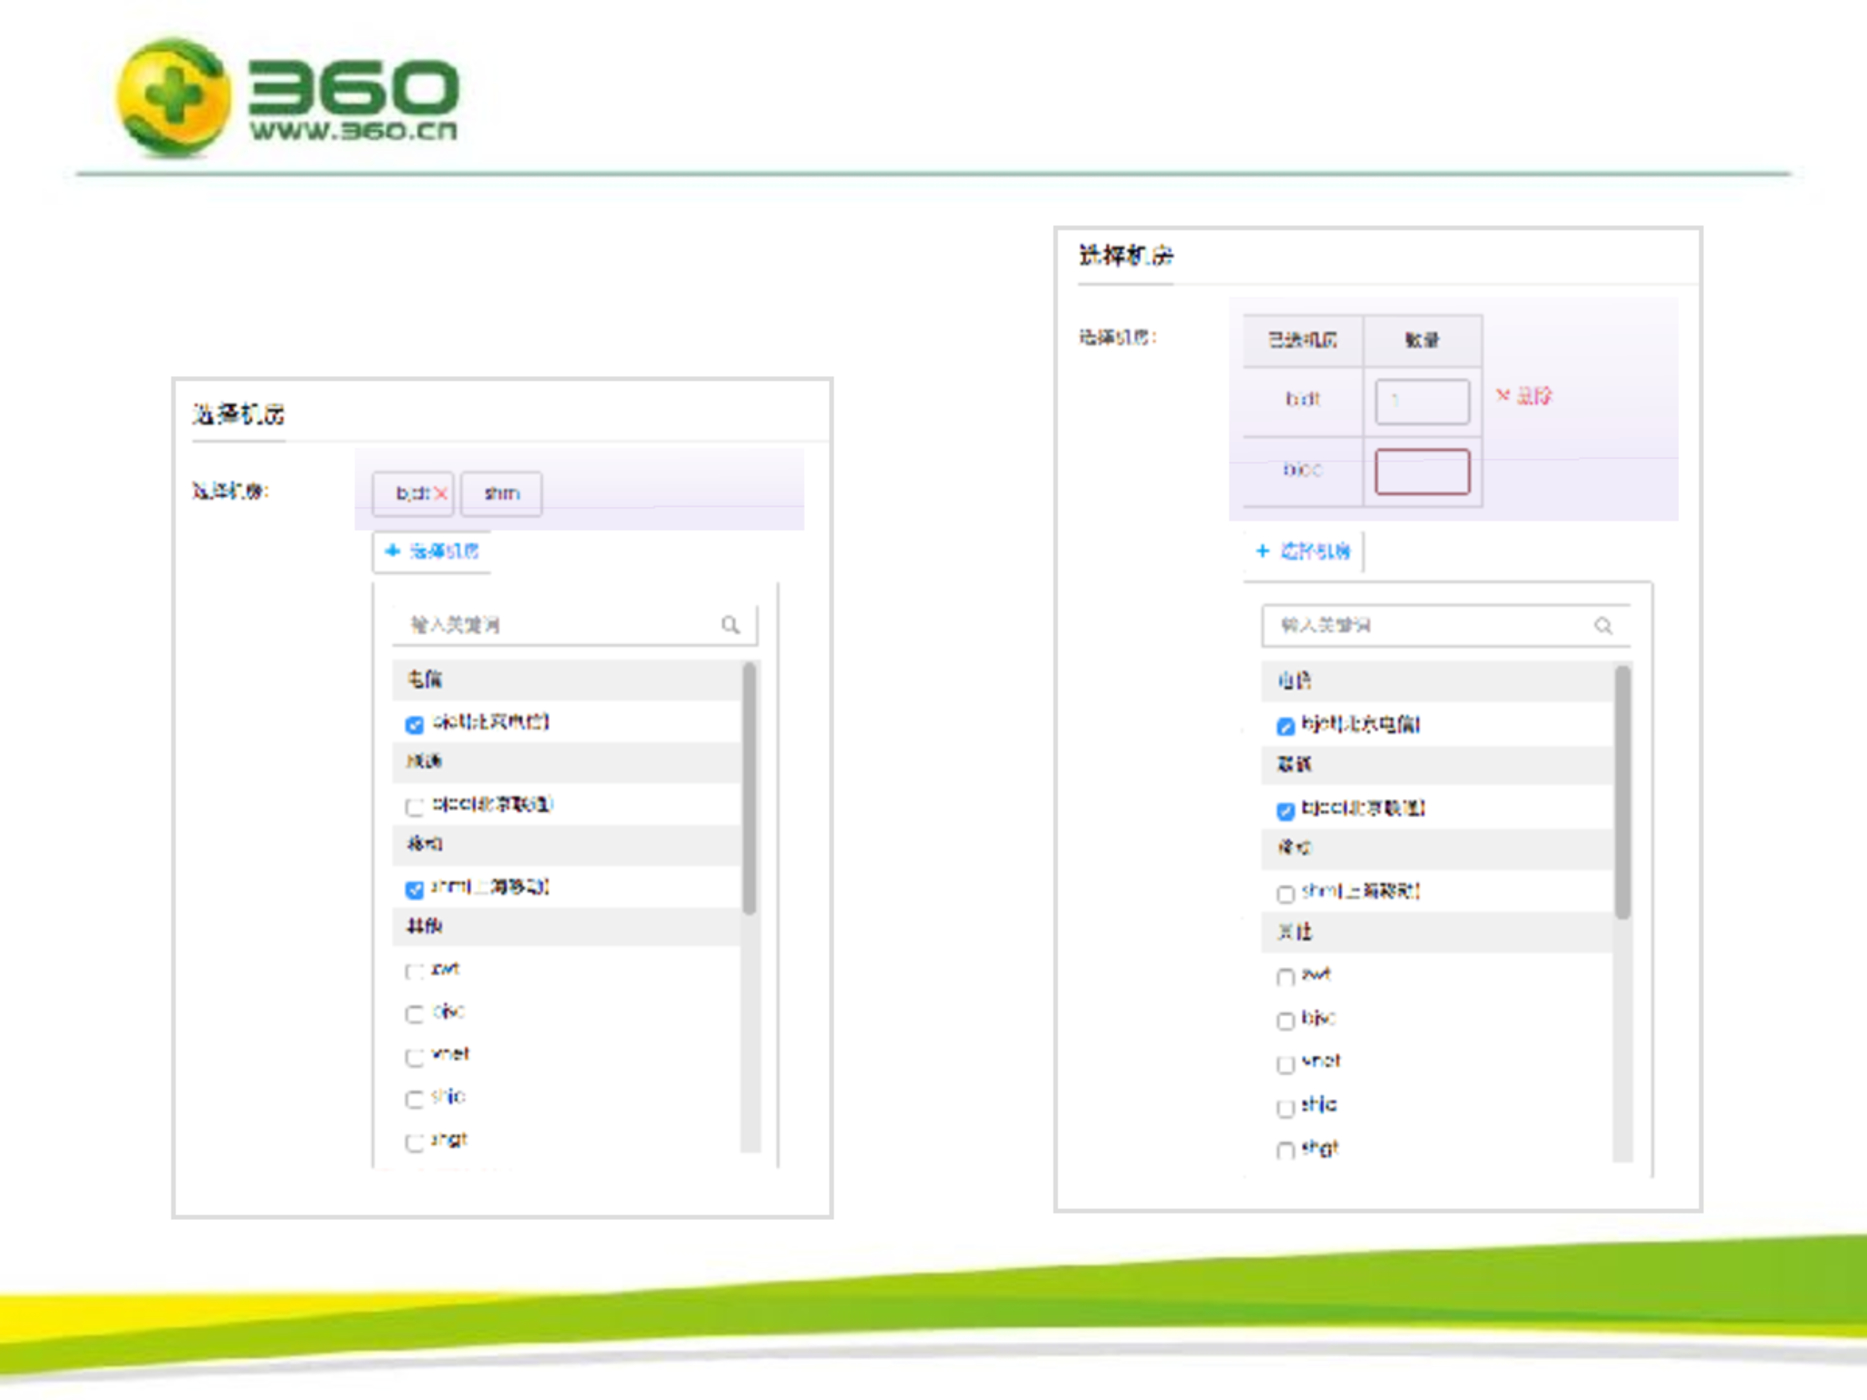Click search magnifier in left panel
The height and width of the screenshot is (1400, 1867).
tap(731, 625)
